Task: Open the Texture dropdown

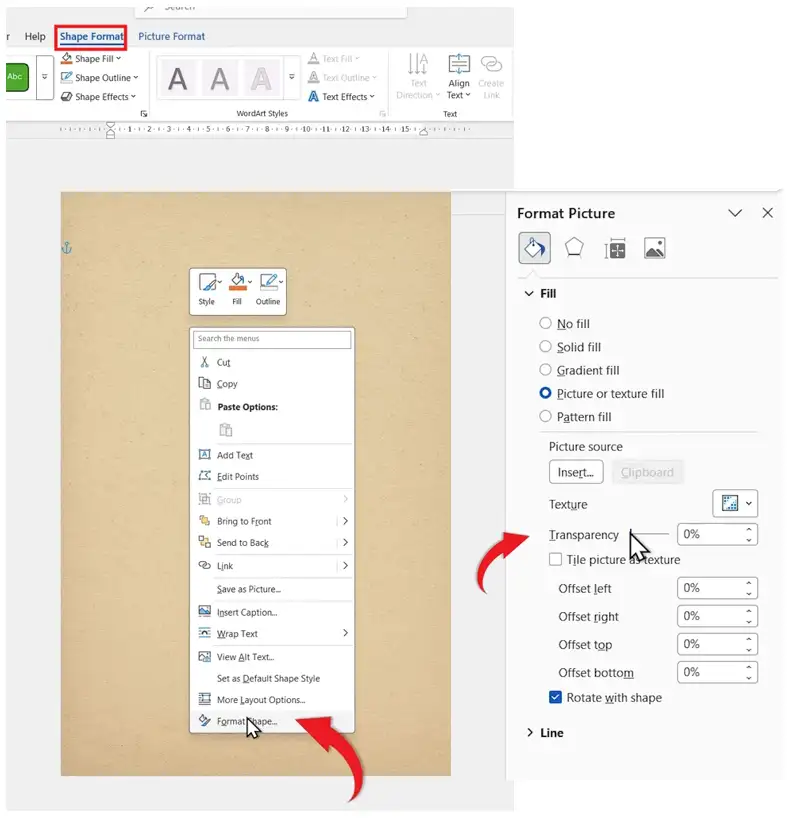Action: (735, 503)
